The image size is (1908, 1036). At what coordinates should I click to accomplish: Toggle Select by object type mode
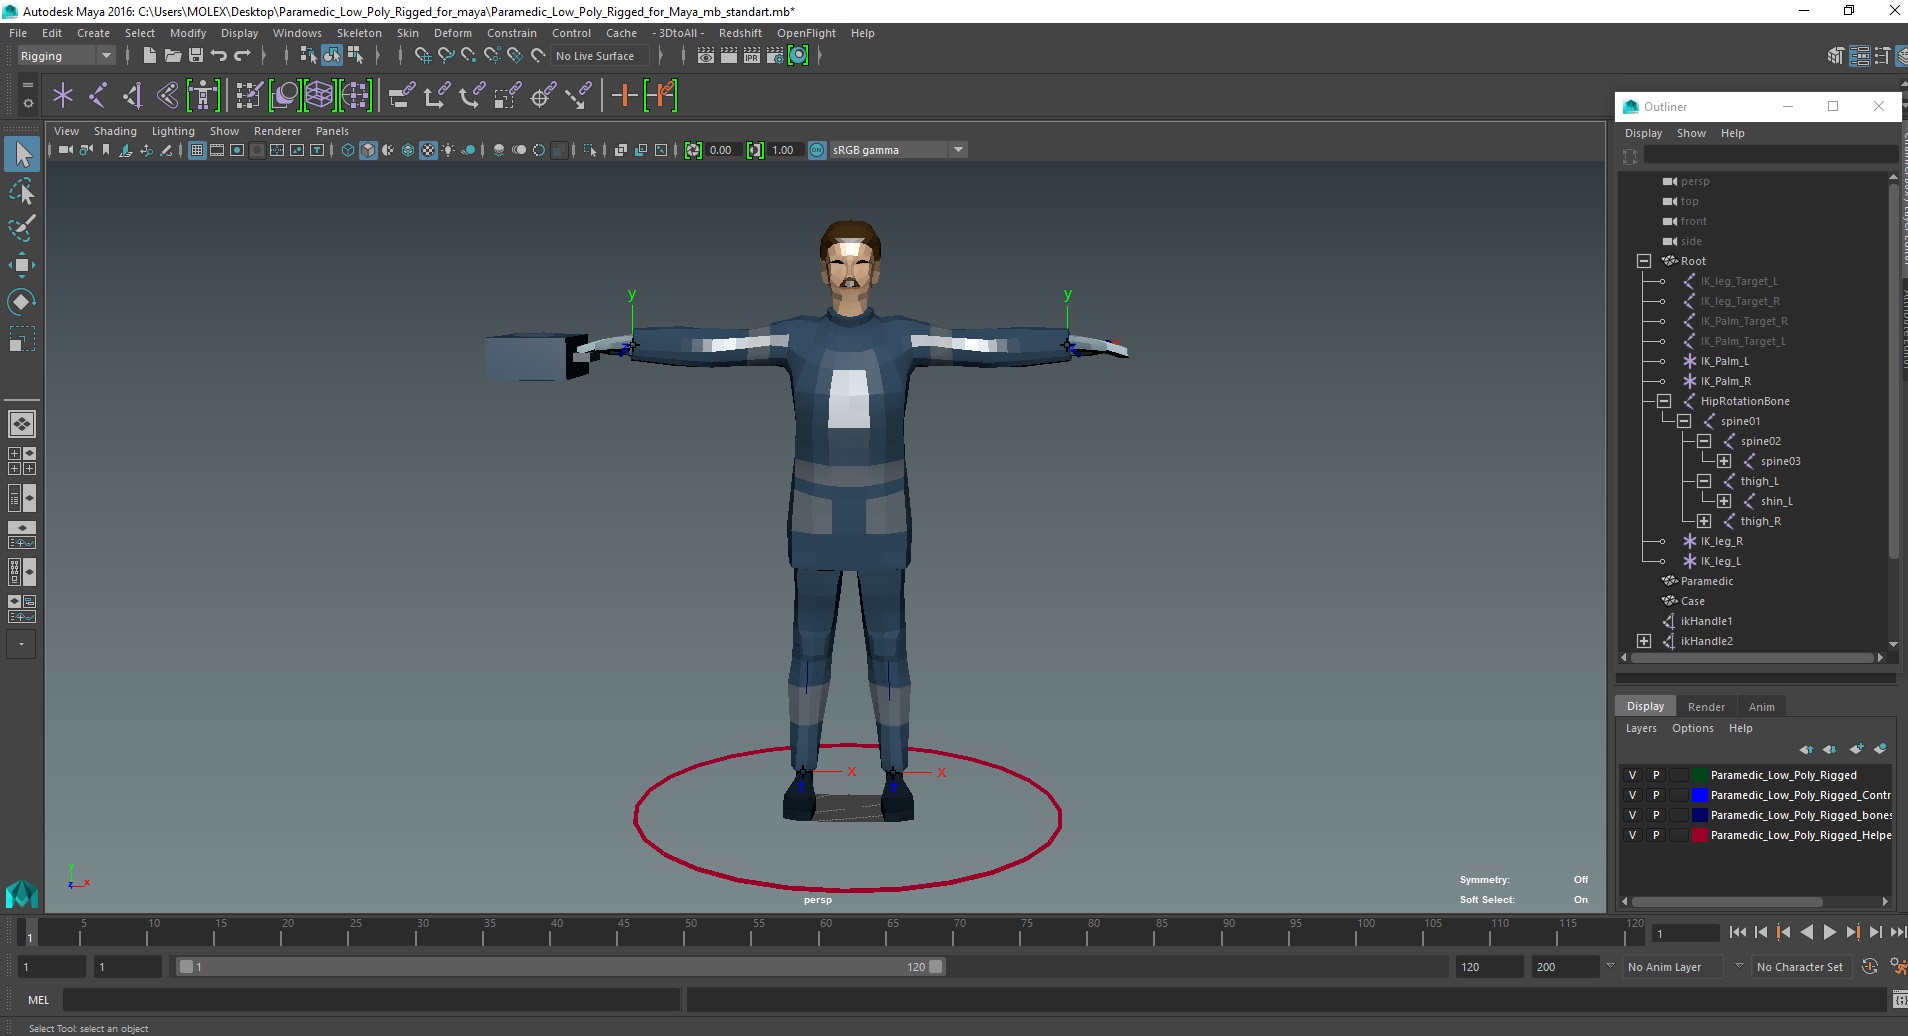[332, 56]
